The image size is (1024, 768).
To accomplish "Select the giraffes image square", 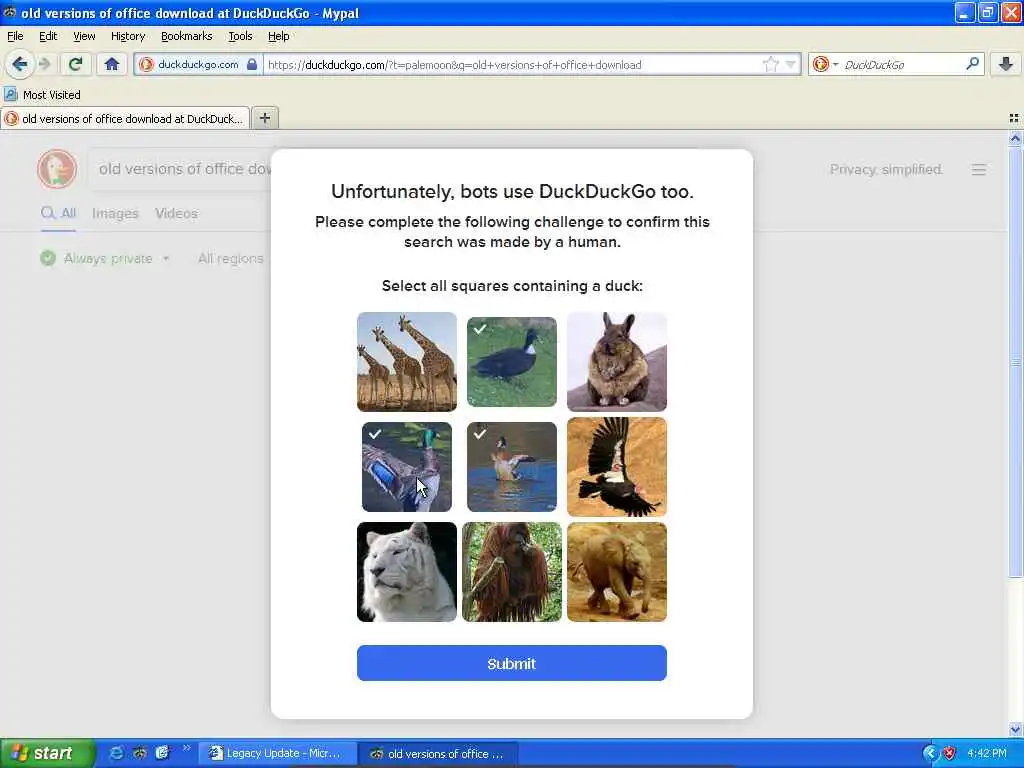I will [407, 362].
